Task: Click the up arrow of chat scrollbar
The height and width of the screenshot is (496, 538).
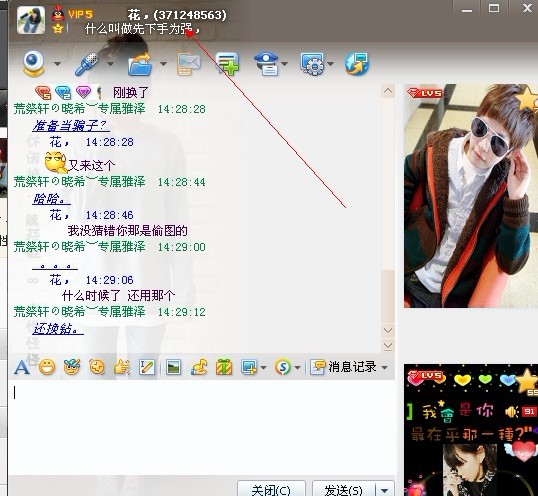Action: (388, 91)
